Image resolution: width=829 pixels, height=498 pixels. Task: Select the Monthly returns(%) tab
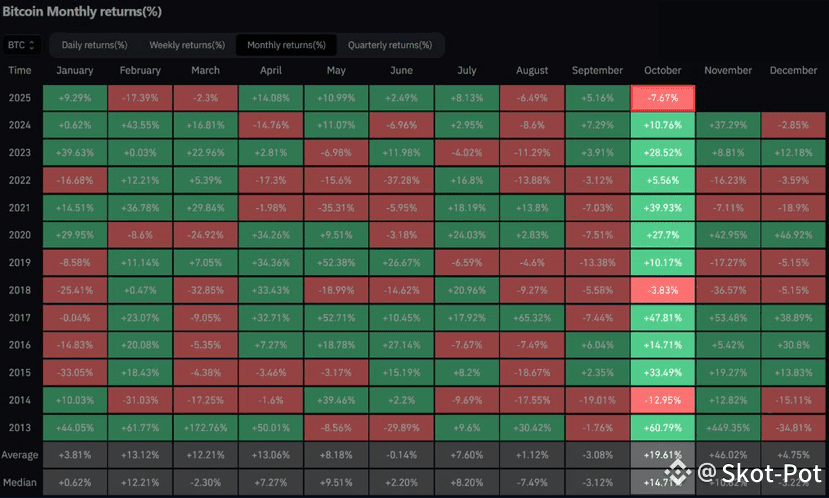[286, 45]
